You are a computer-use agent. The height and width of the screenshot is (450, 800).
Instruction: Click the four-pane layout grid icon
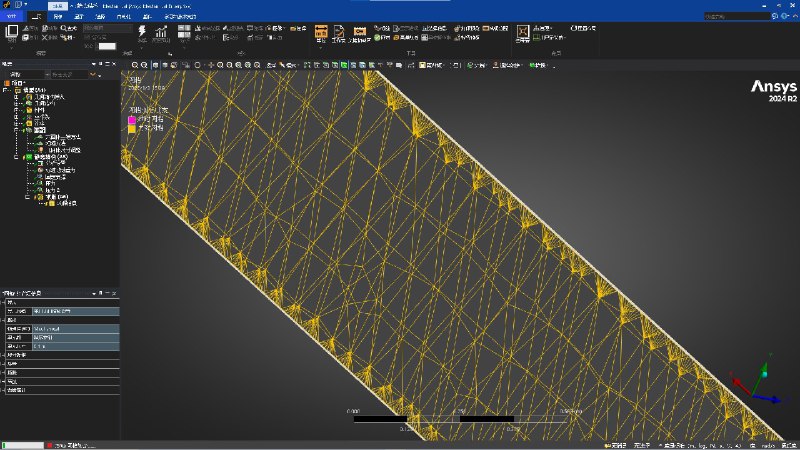[184, 32]
